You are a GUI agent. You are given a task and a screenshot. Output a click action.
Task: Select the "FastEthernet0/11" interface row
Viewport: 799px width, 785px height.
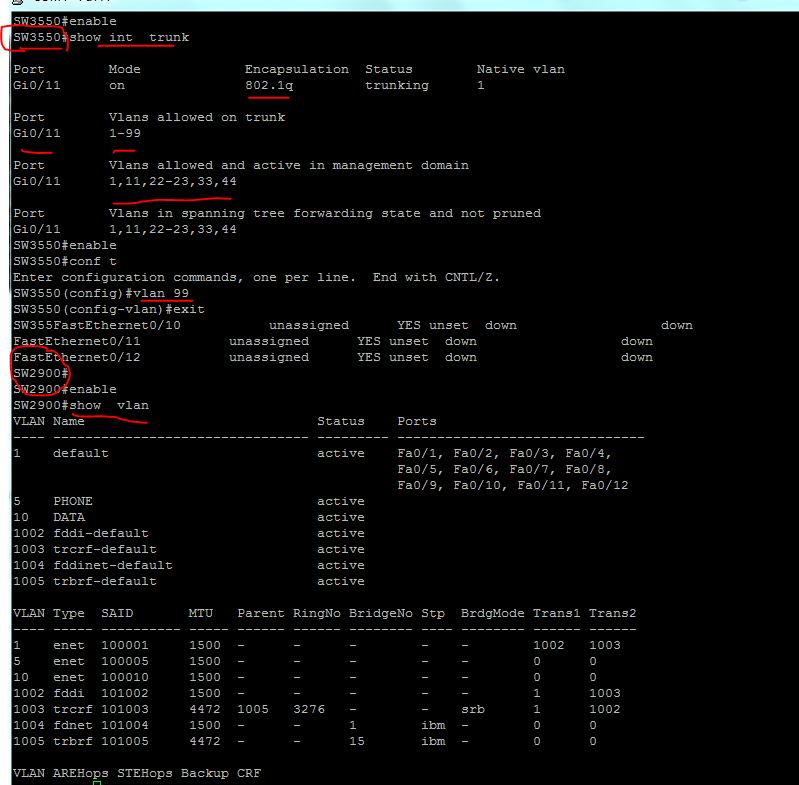(333, 341)
